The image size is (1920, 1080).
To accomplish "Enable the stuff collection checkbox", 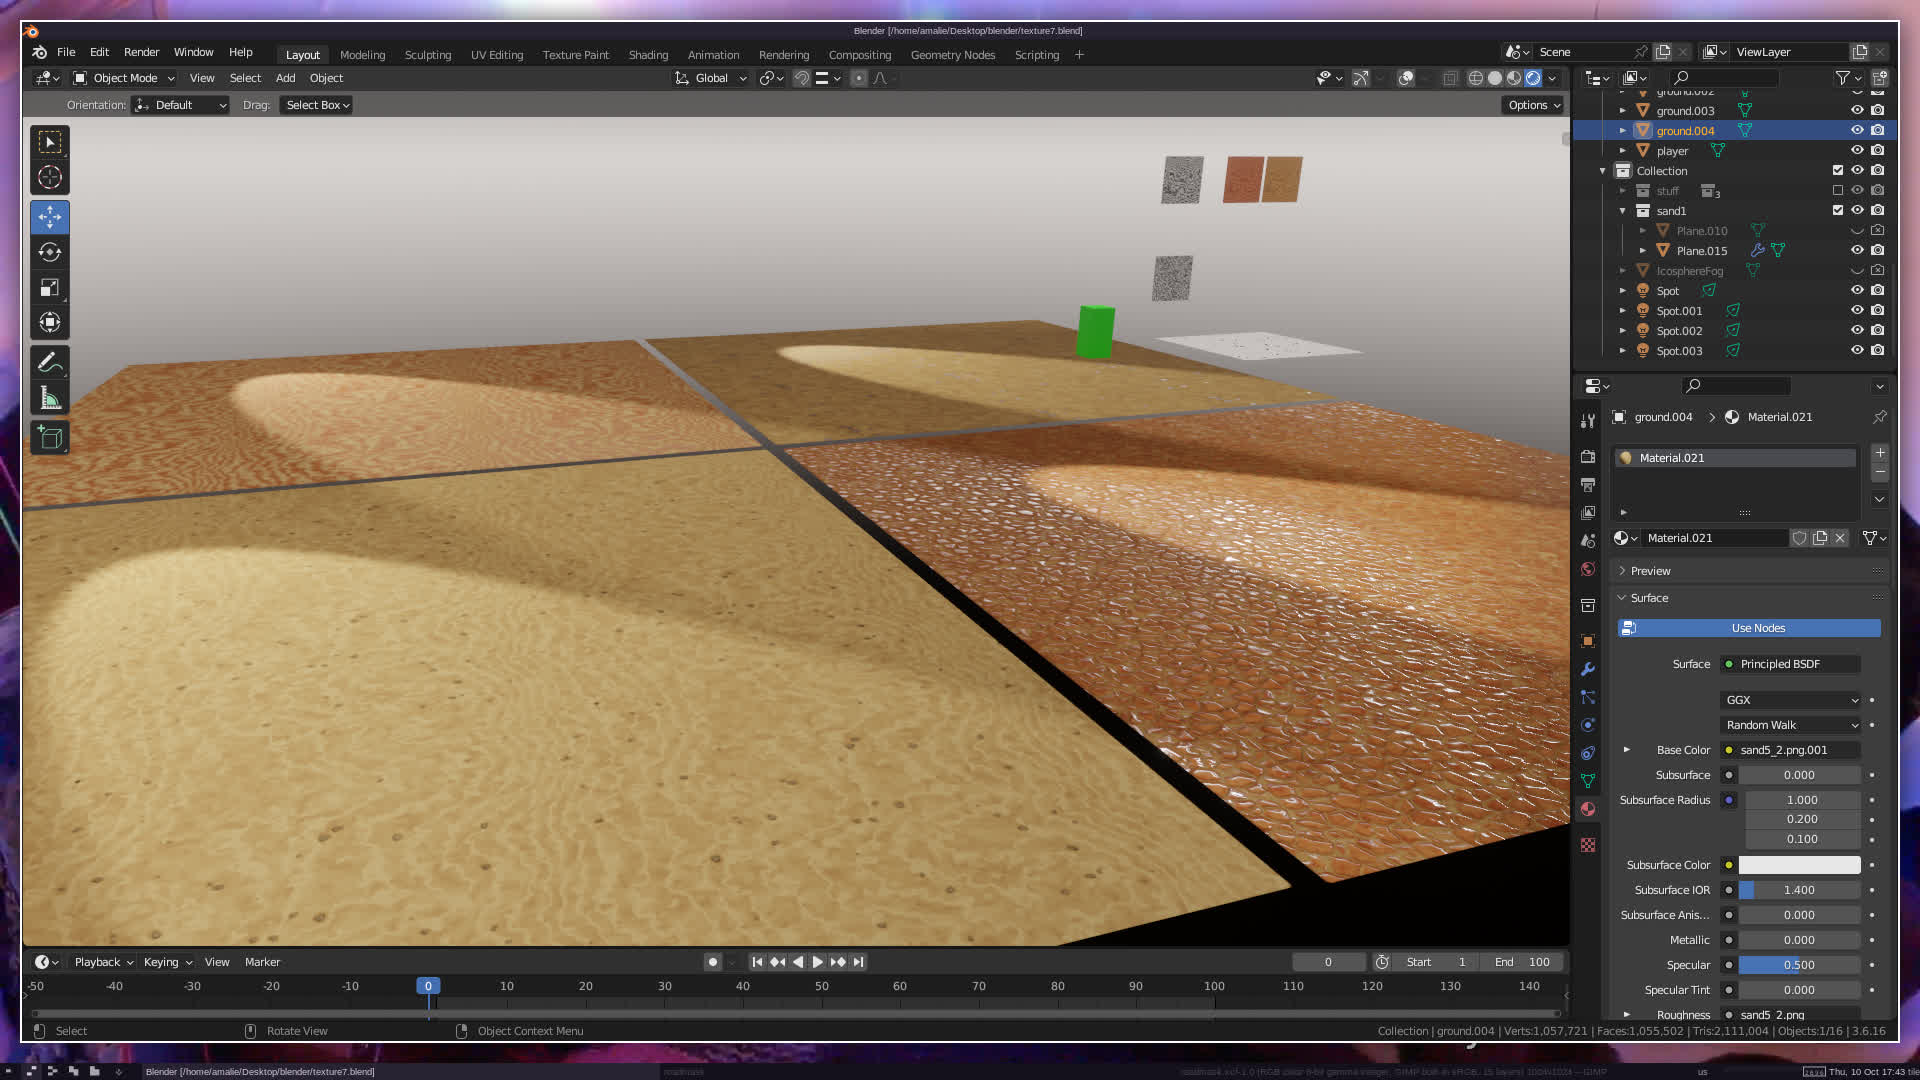I will 1837,191.
